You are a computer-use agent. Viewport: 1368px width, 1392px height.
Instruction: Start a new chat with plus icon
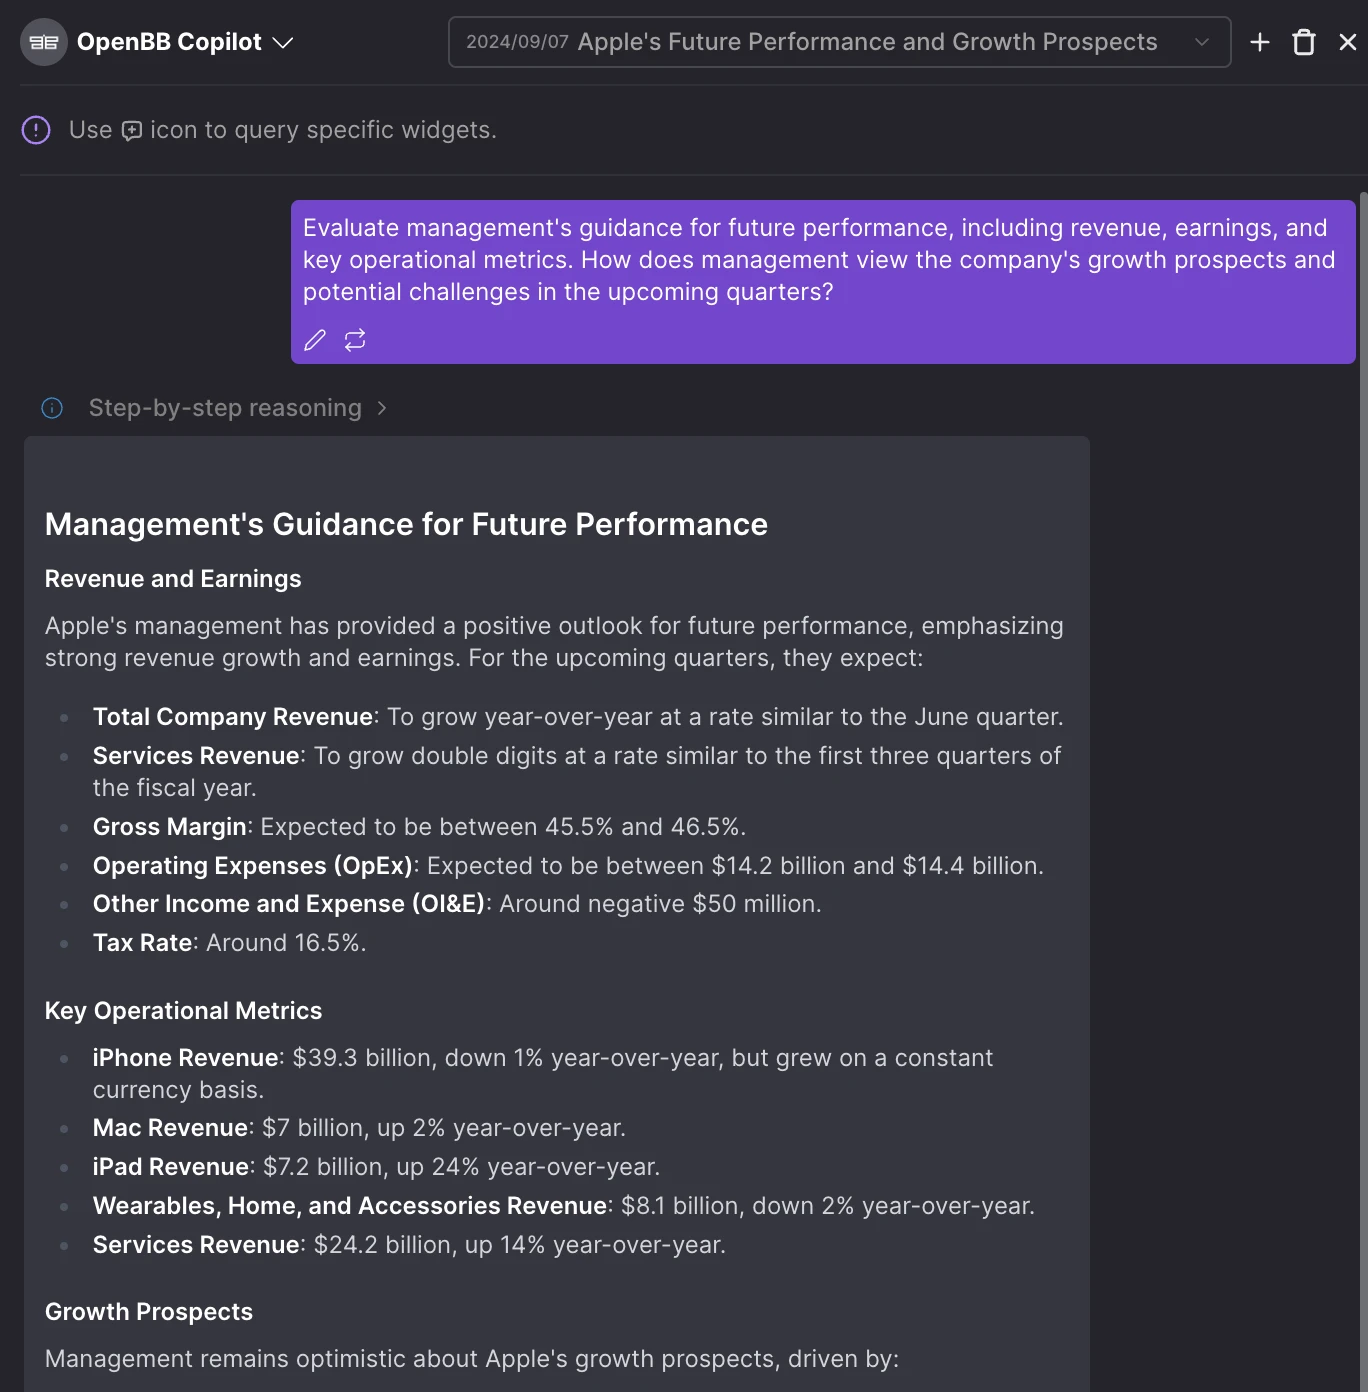click(x=1260, y=42)
